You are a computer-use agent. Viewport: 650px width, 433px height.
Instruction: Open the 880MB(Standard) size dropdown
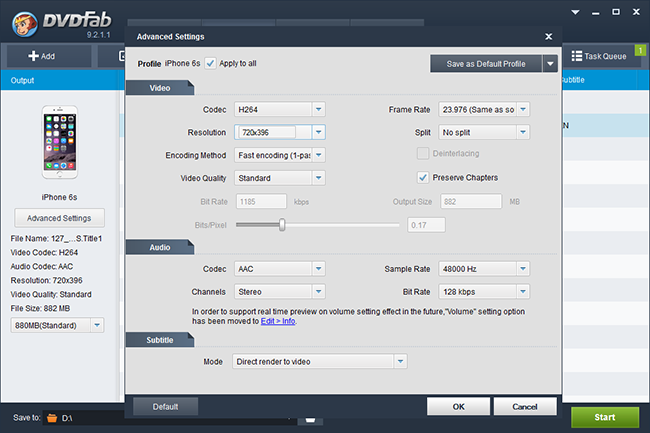click(x=97, y=325)
